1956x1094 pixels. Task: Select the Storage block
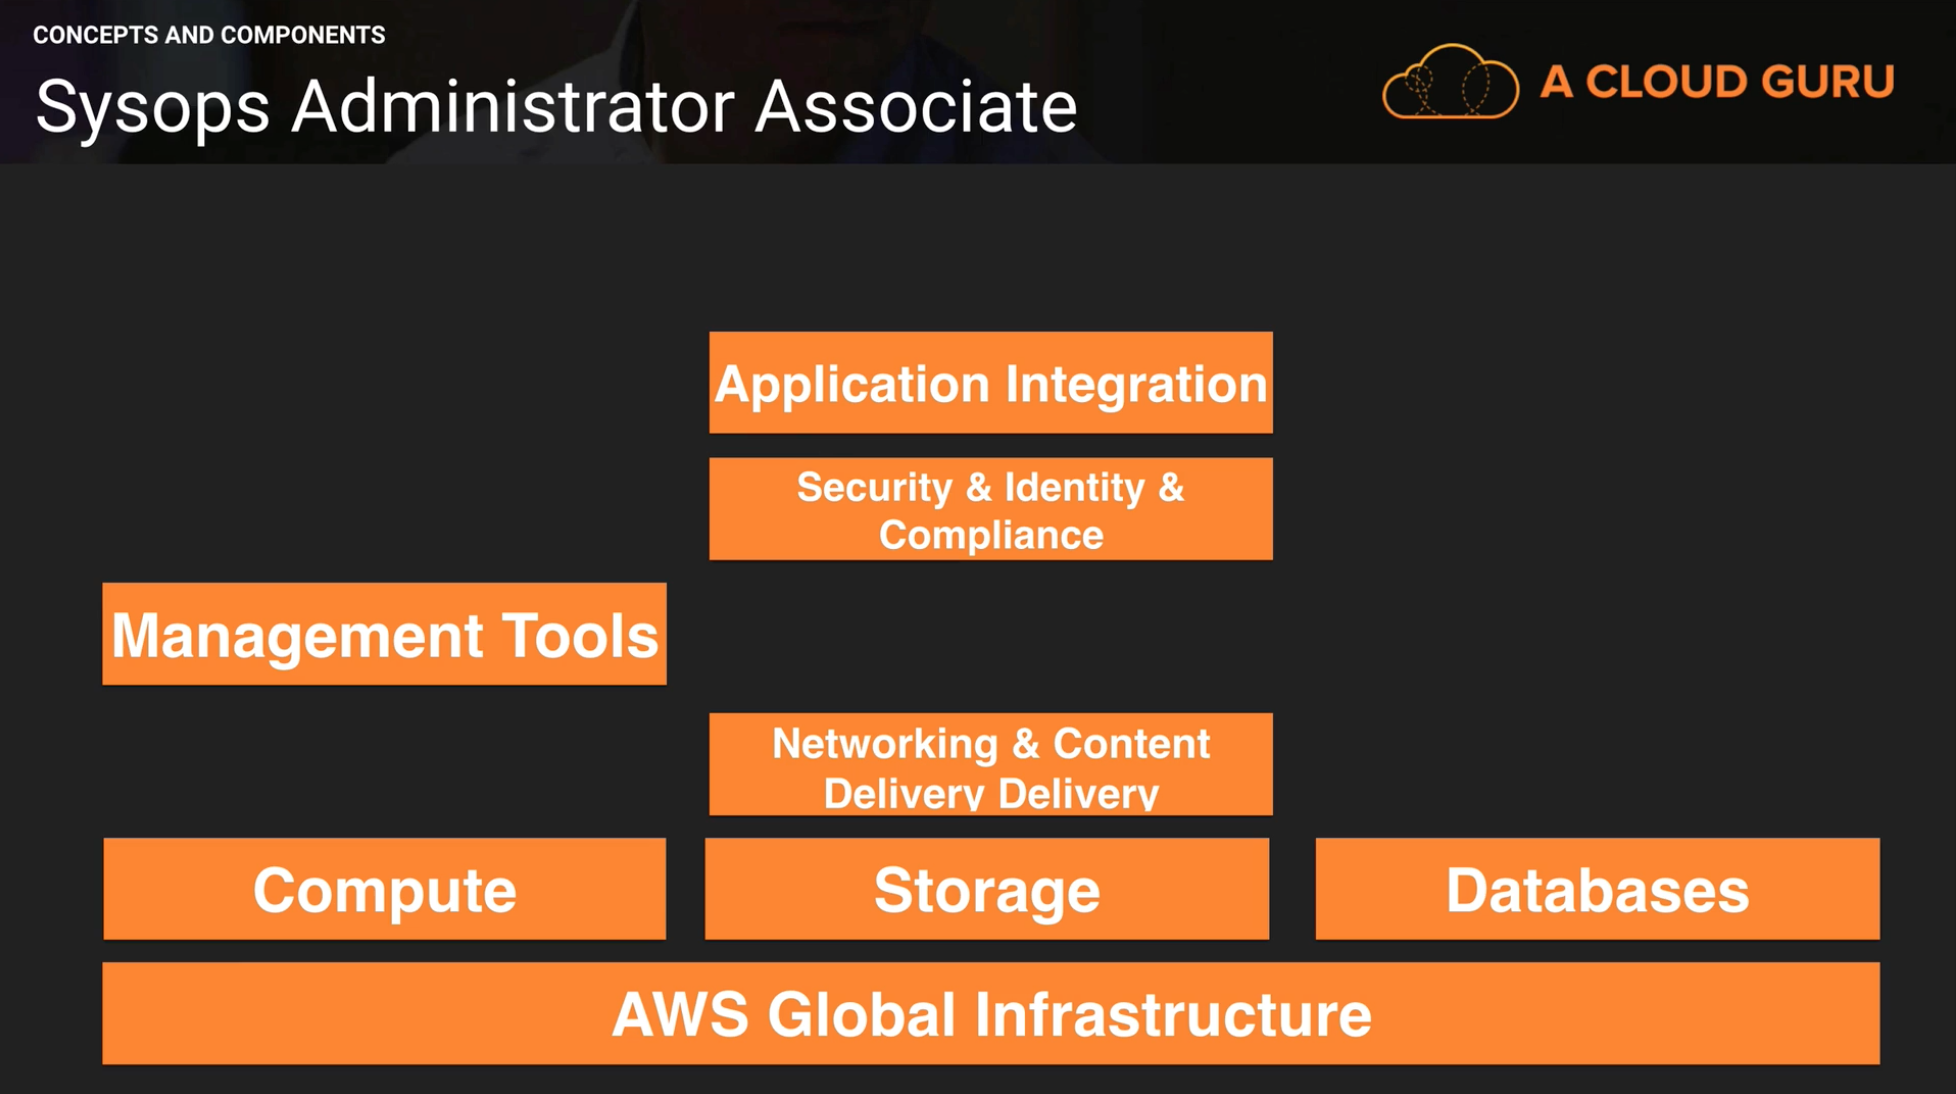pyautogui.click(x=987, y=889)
